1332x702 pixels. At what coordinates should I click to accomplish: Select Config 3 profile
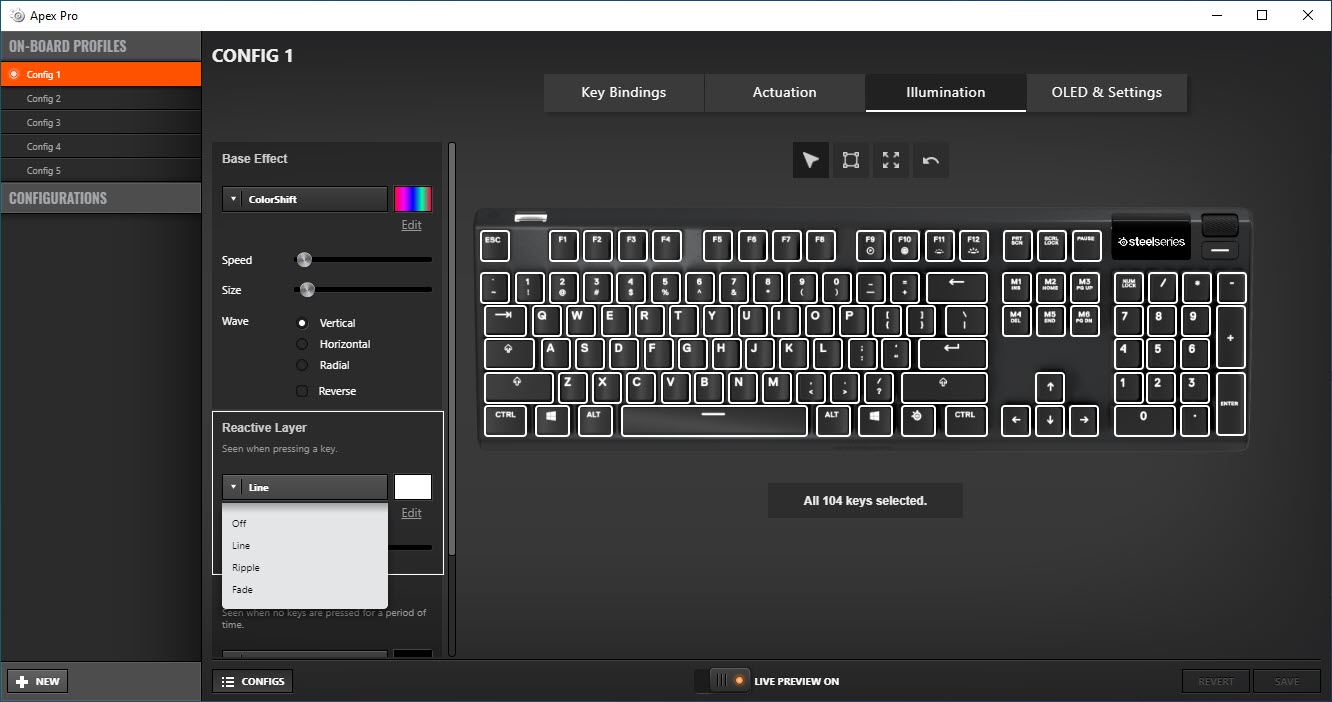[100, 123]
